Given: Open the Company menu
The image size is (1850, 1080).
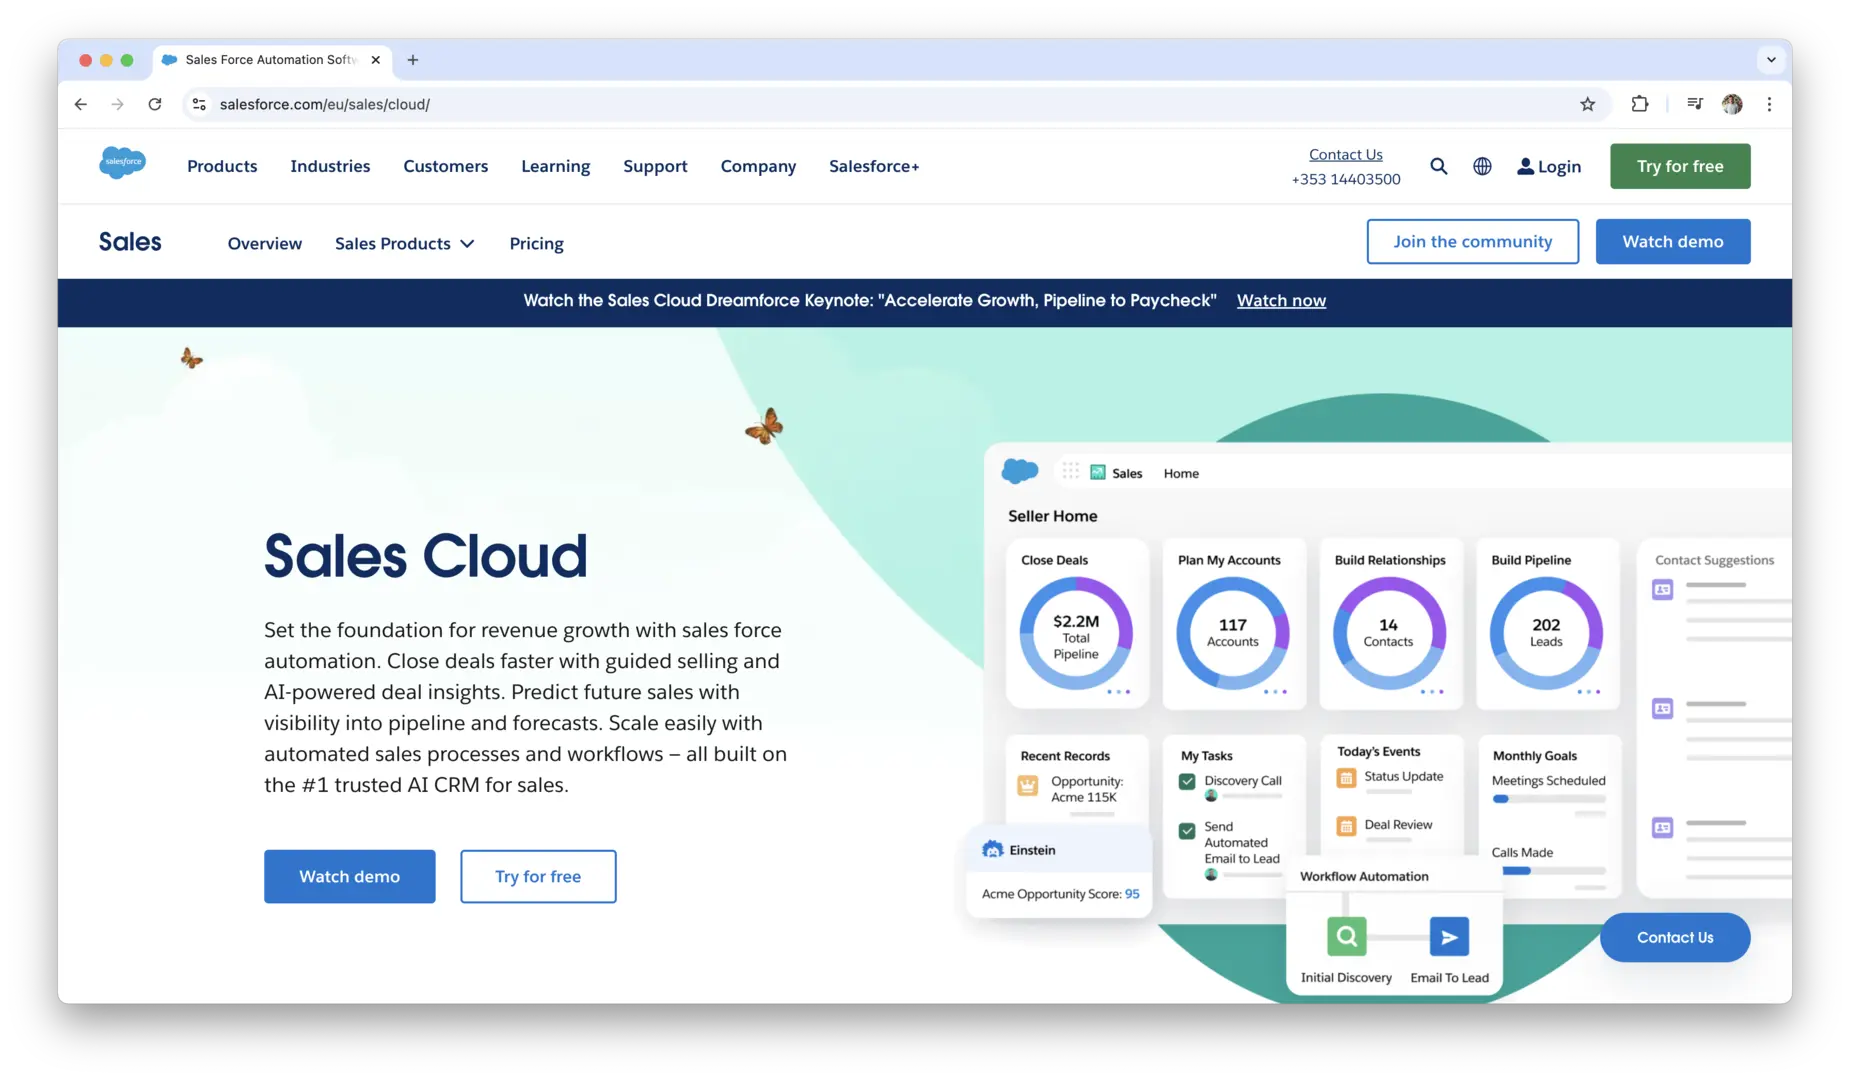Looking at the screenshot, I should 758,166.
